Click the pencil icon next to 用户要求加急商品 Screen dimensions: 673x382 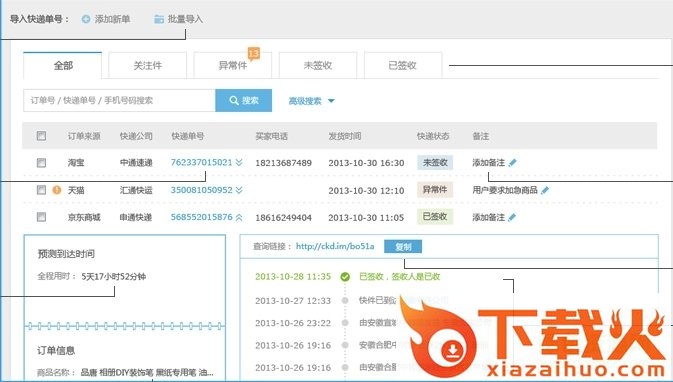[x=545, y=190]
